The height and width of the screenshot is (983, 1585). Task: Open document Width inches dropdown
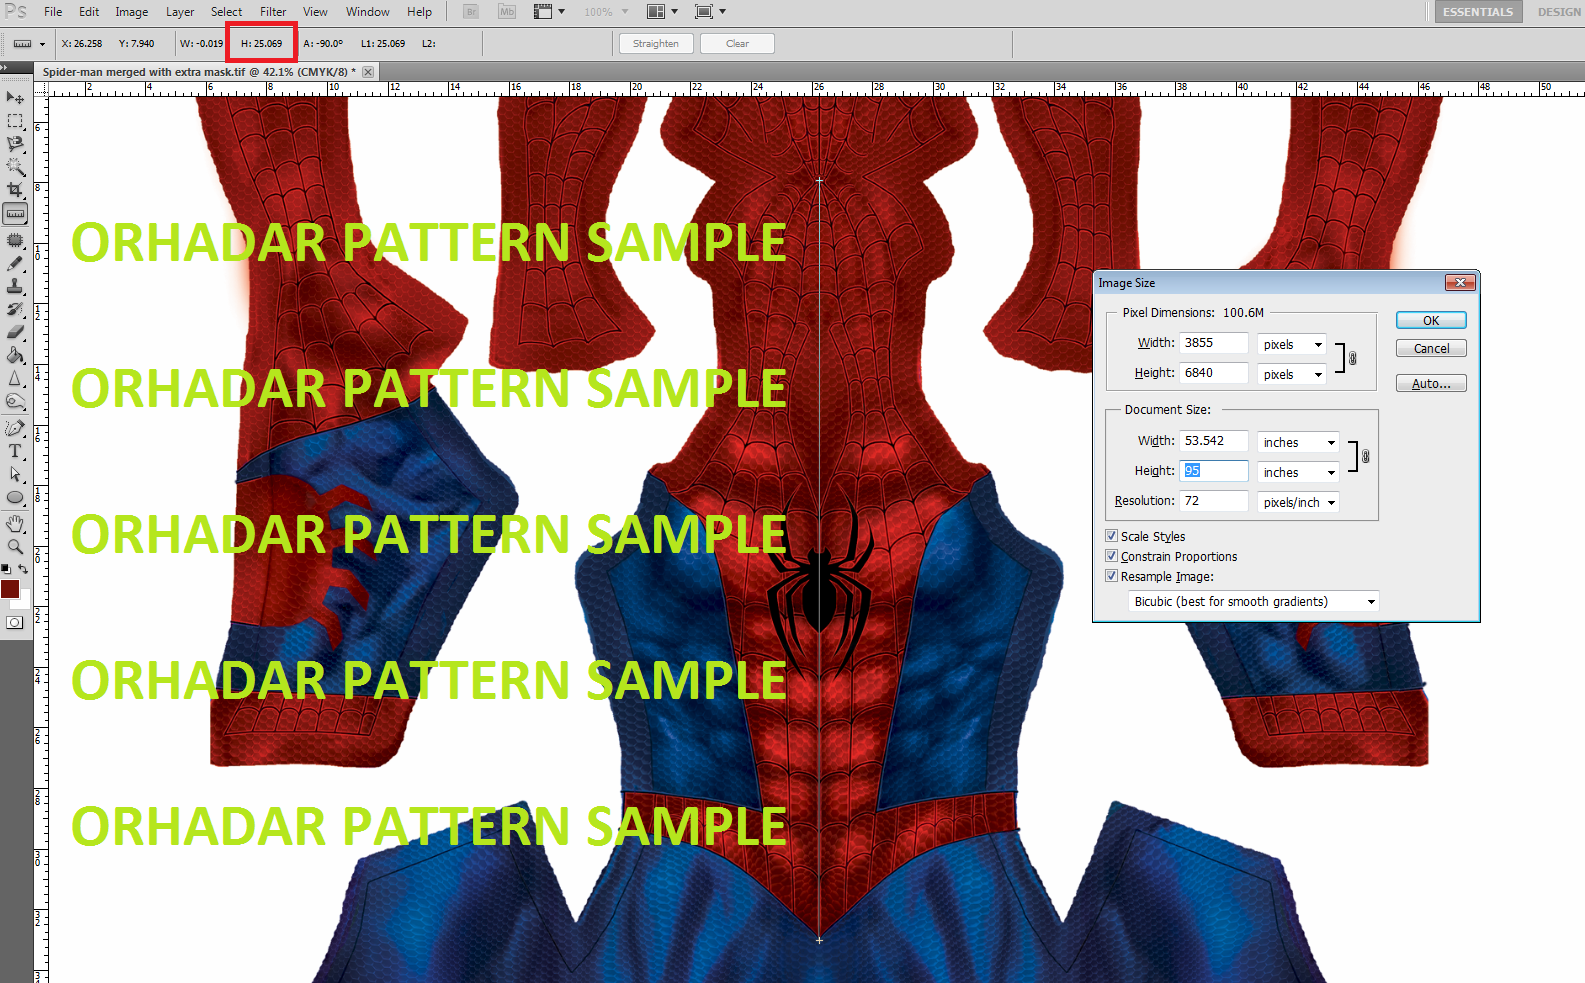coord(1298,442)
